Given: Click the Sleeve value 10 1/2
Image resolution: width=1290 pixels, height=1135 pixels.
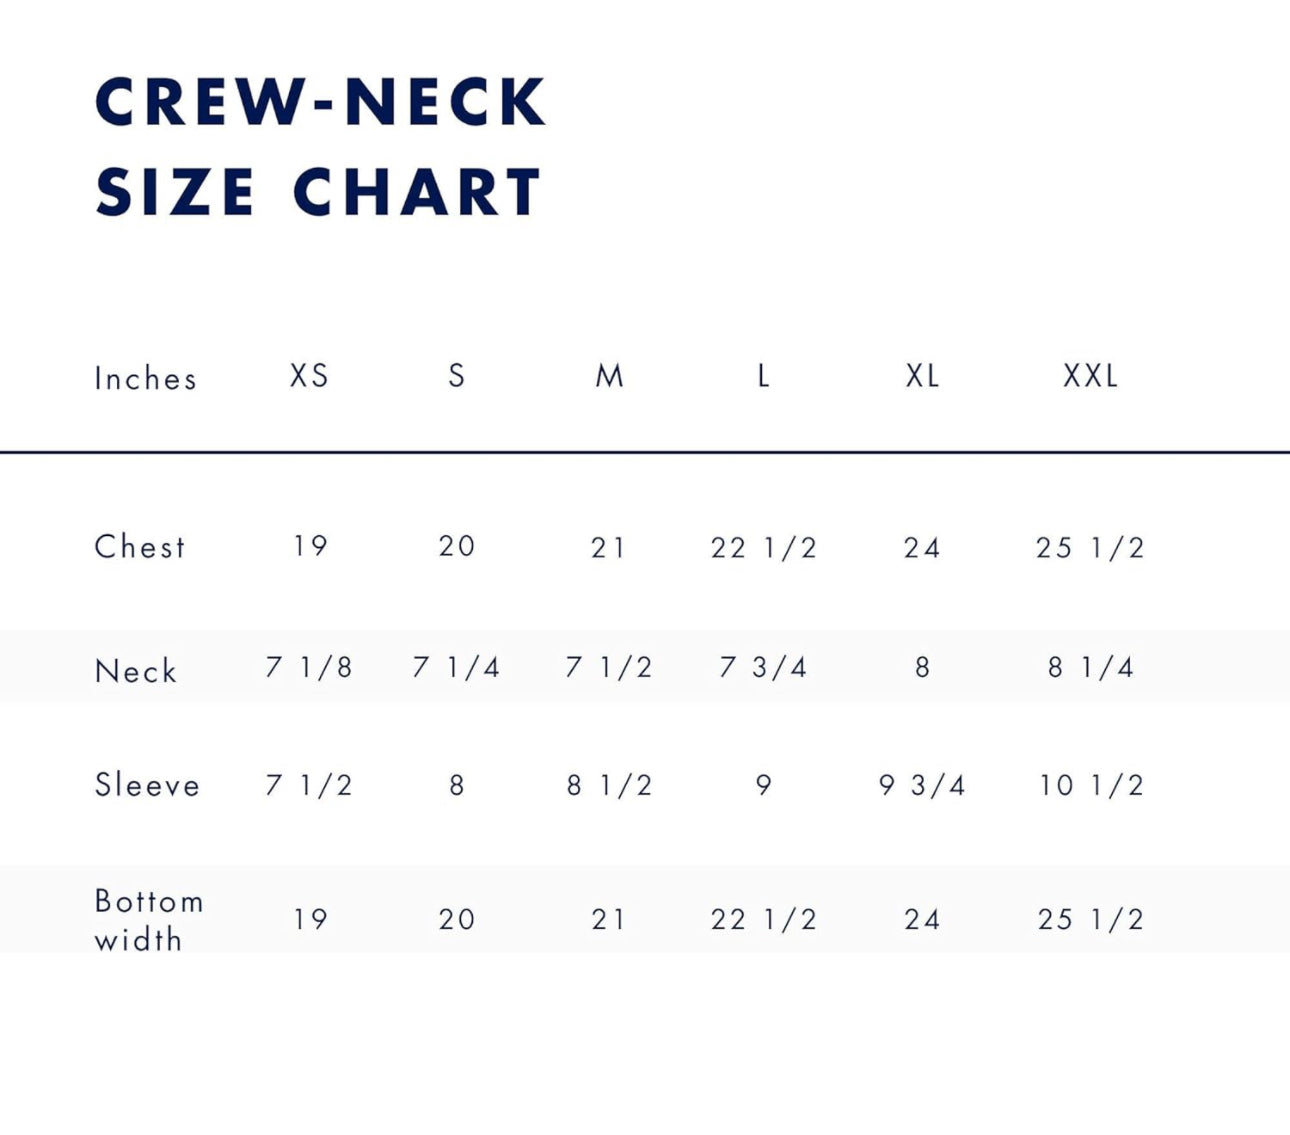Looking at the screenshot, I should coord(1090,785).
